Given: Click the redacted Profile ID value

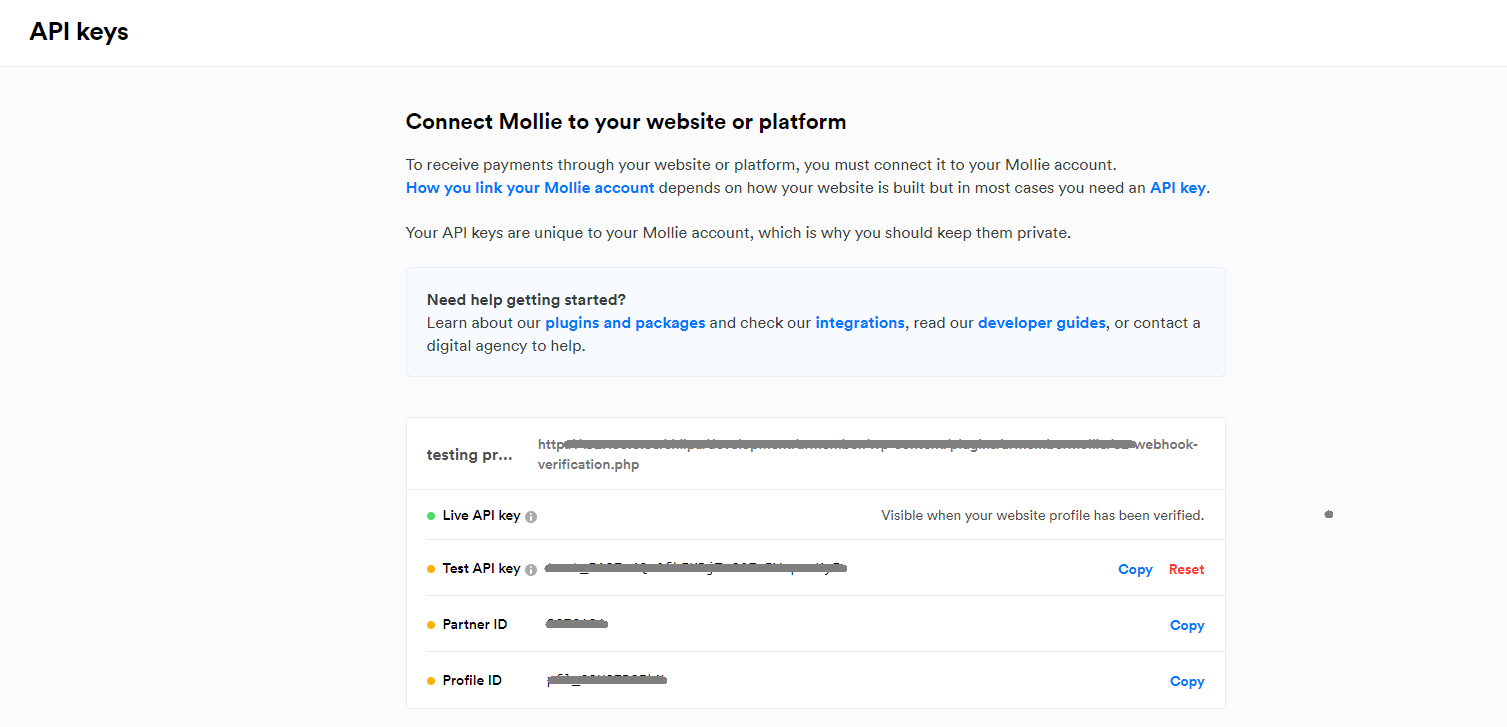Looking at the screenshot, I should [x=607, y=680].
